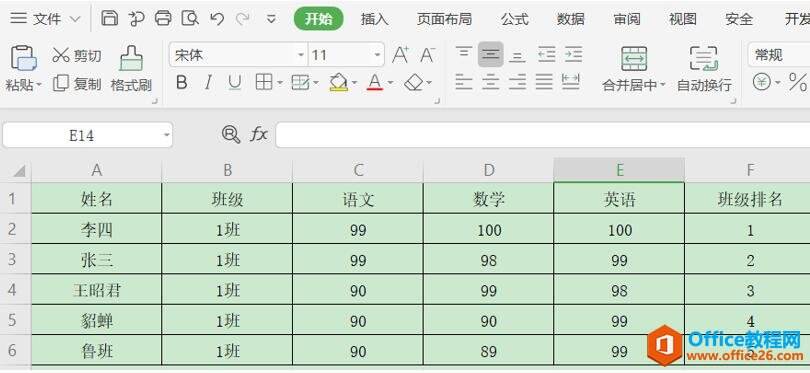Go to the 公式 tab
Screen dimensions: 810x373
[x=515, y=19]
